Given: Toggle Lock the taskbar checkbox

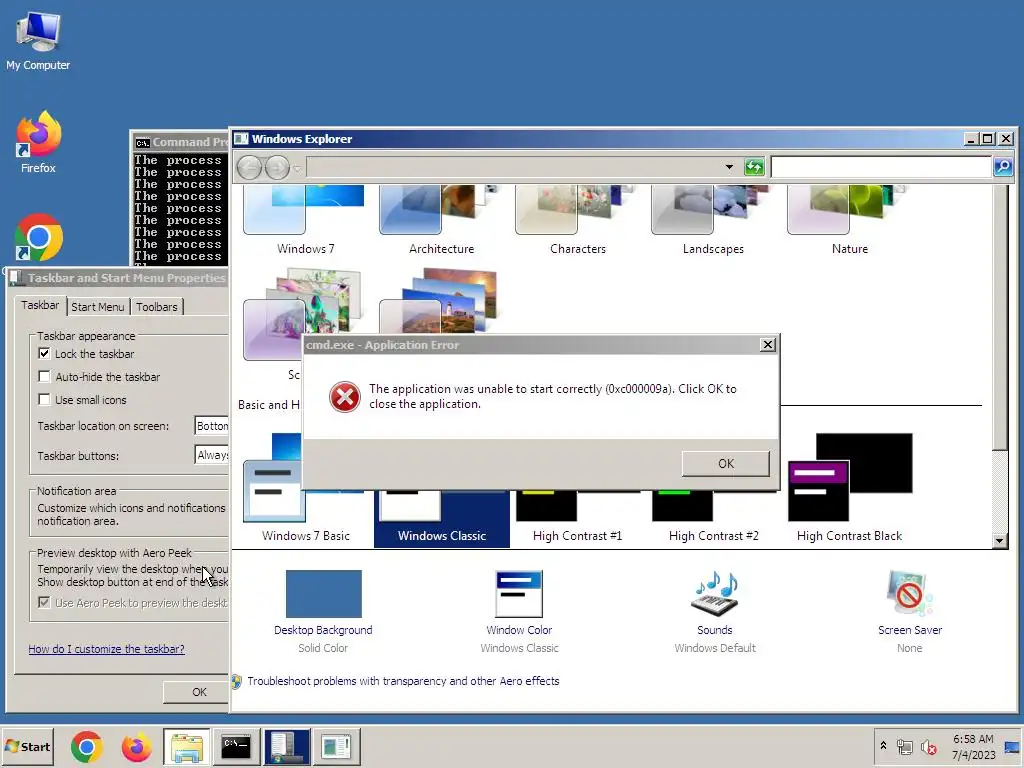Looking at the screenshot, I should click(44, 354).
